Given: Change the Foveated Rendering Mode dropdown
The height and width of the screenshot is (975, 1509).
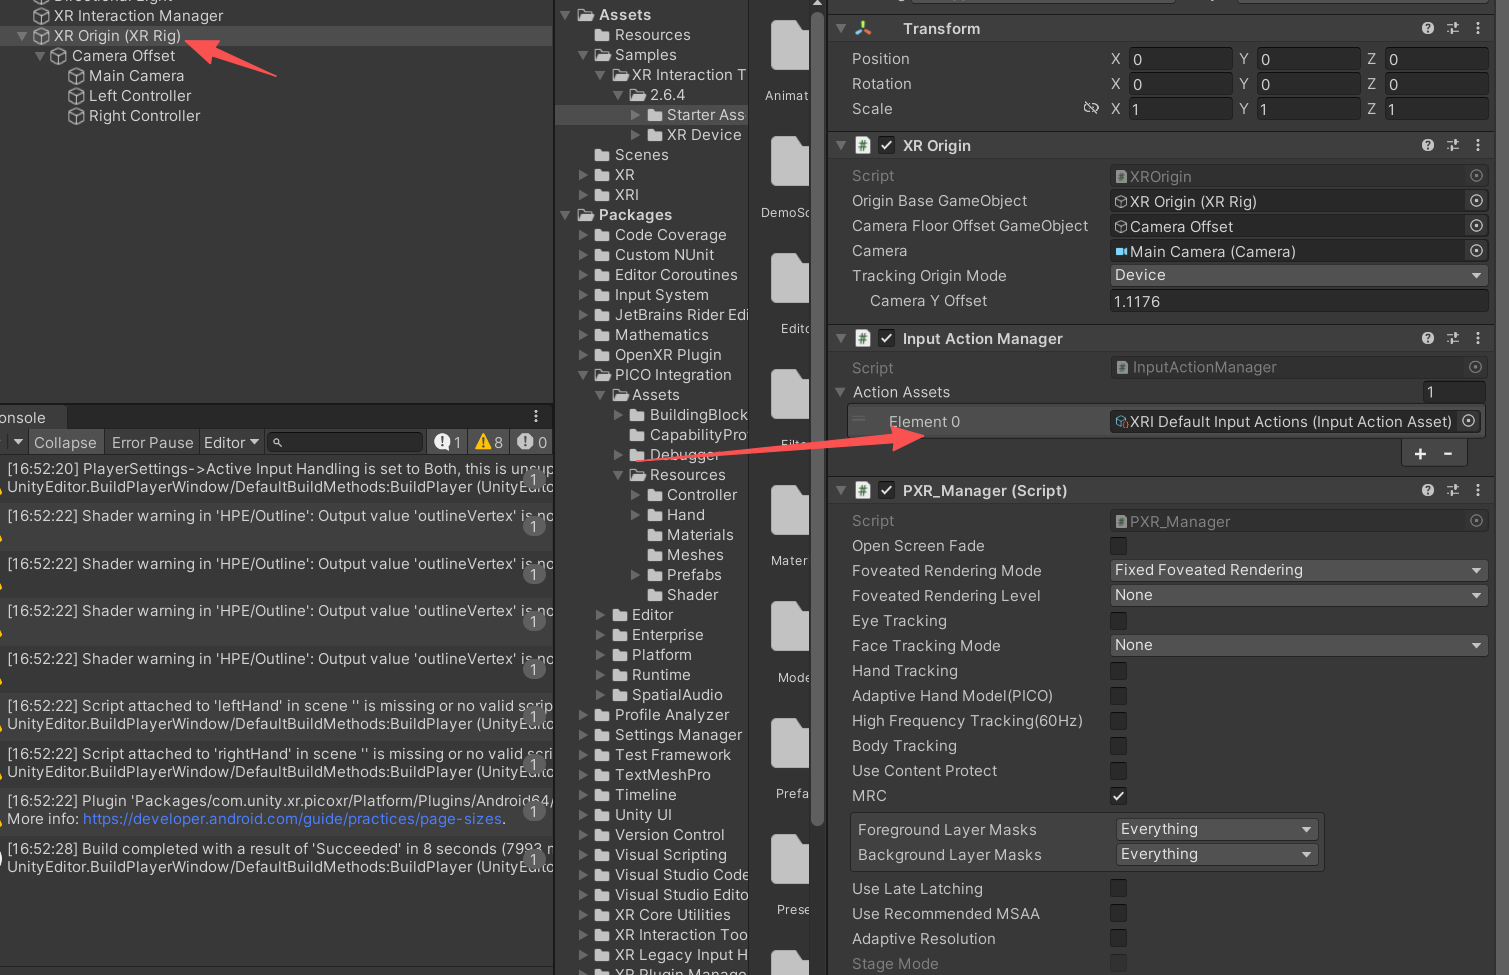Looking at the screenshot, I should 1297,570.
